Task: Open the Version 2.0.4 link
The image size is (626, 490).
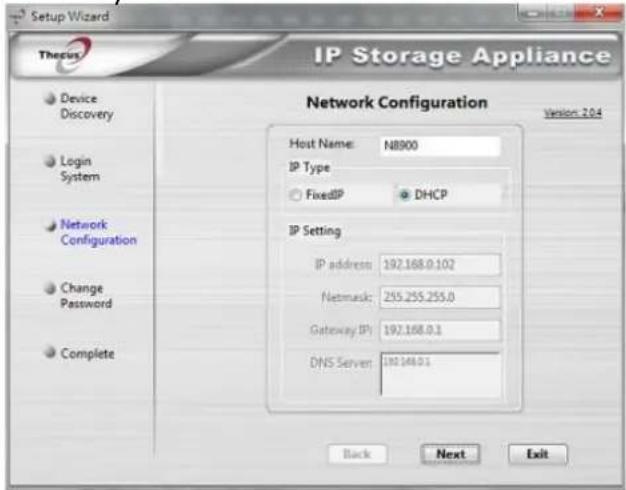Action: (x=573, y=113)
